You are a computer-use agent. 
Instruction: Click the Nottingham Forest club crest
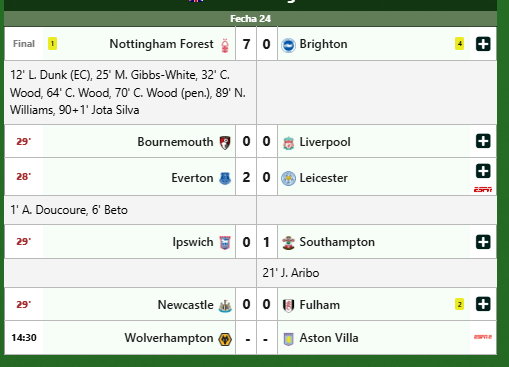225,46
